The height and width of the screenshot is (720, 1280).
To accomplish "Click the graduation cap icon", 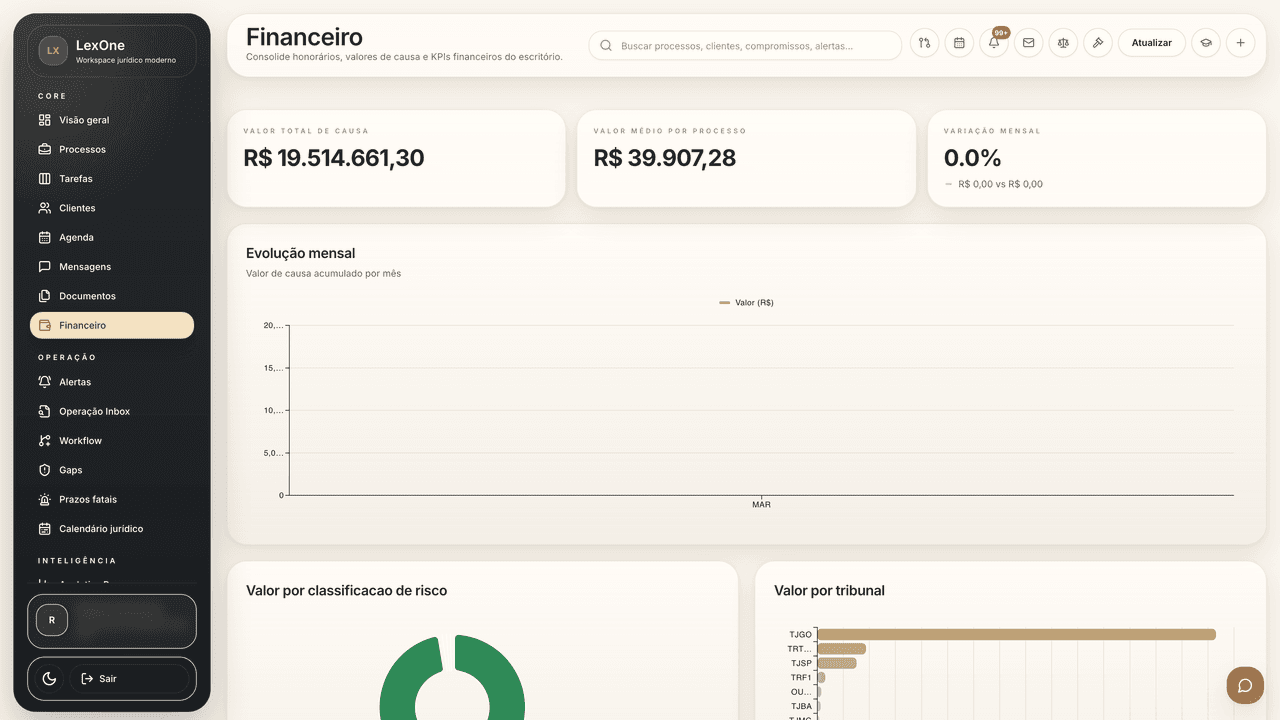I will tap(1206, 43).
